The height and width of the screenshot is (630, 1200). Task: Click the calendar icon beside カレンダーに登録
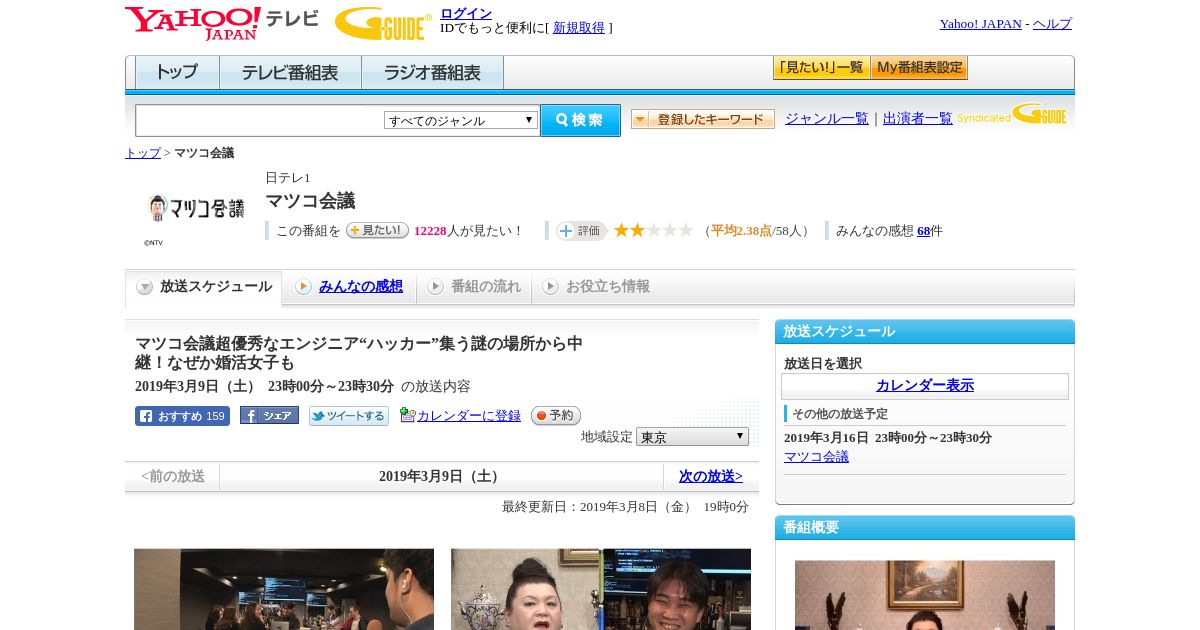coord(407,415)
